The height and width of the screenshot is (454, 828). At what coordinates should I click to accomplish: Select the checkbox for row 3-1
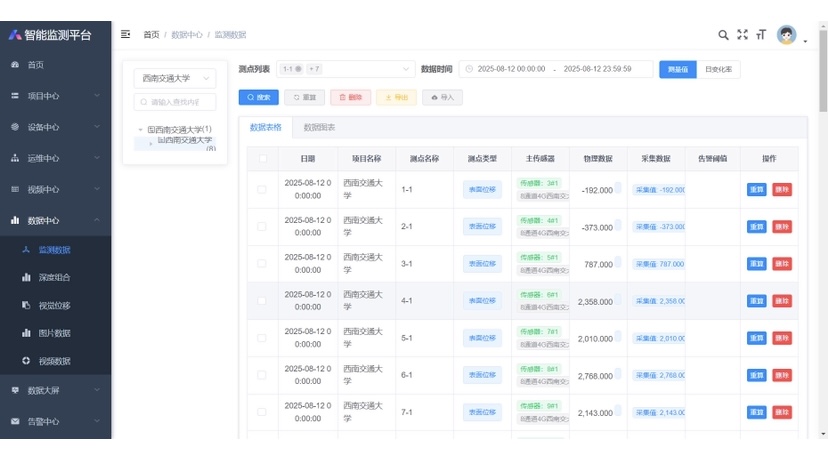tap(263, 264)
